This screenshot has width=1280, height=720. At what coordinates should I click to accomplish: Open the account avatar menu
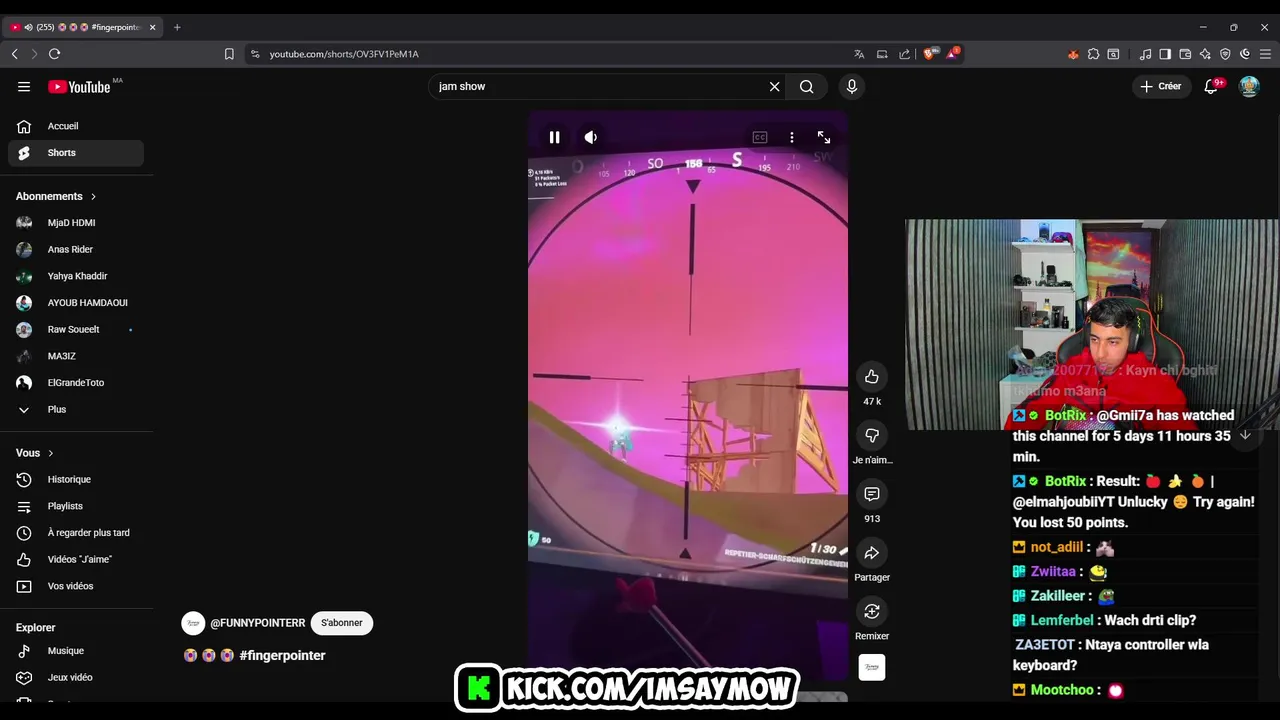1249,86
